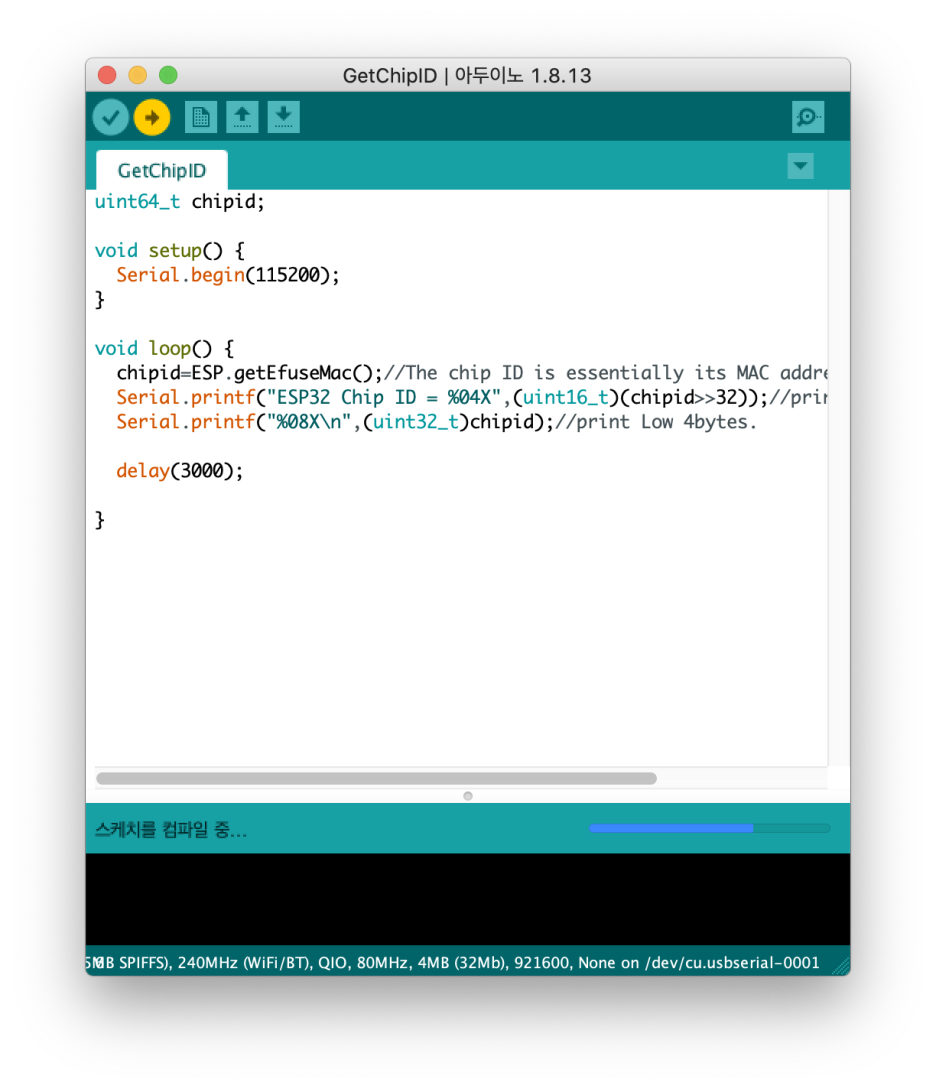The height and width of the screenshot is (1089, 936).
Task: Click inside the black console output area
Action: pos(468,899)
